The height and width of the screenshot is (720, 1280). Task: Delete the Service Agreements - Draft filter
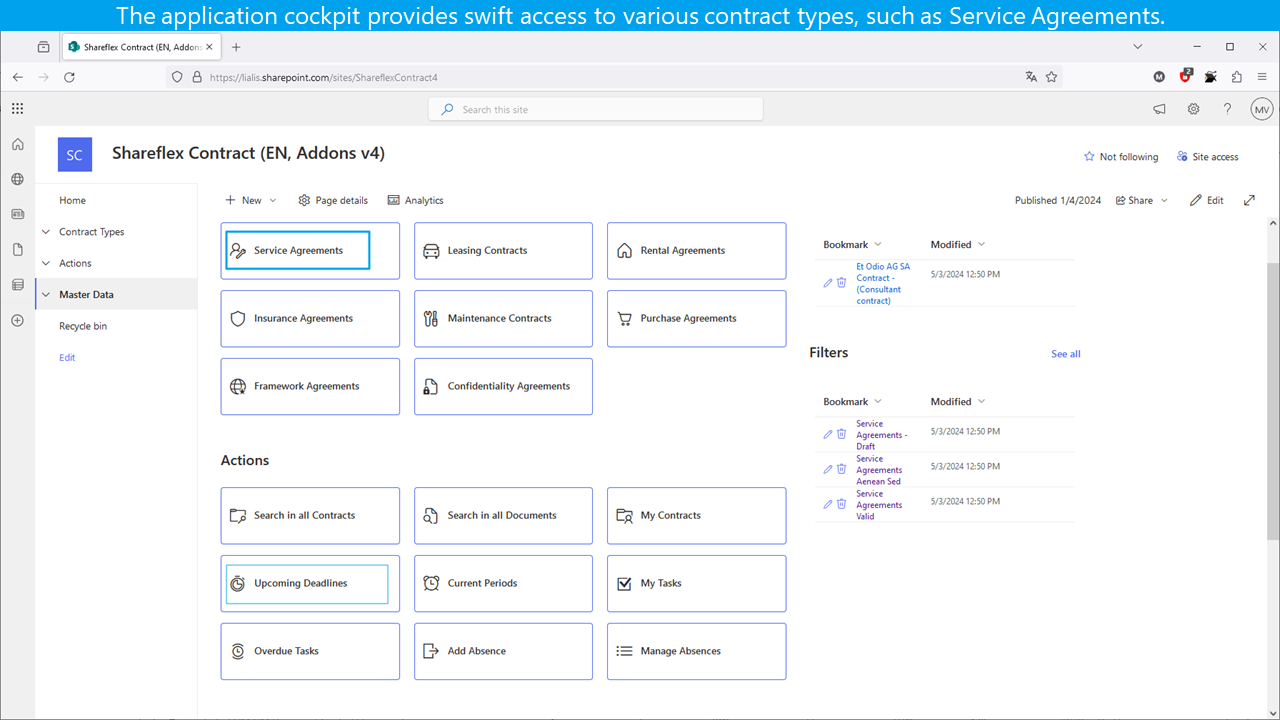click(x=842, y=434)
